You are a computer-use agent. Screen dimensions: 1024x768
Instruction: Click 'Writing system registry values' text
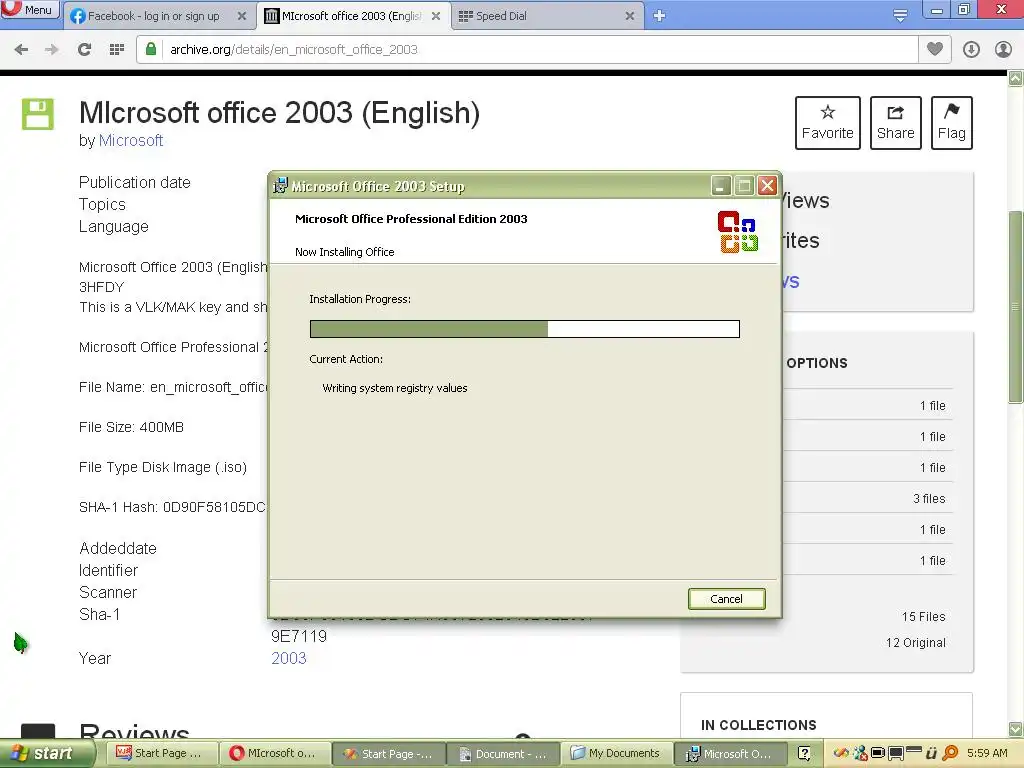tap(394, 388)
